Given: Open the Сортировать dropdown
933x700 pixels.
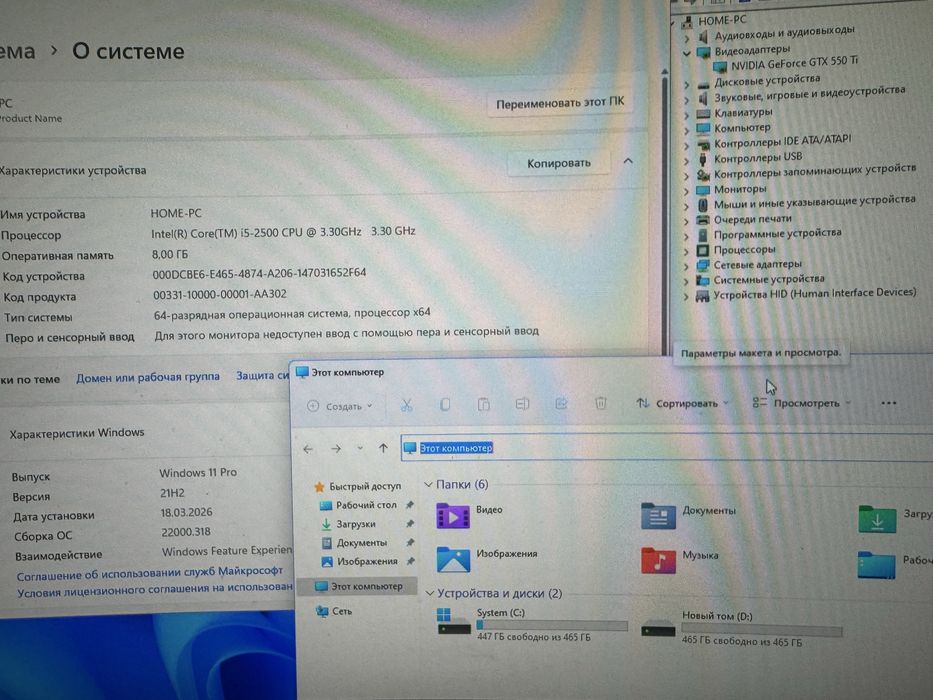Looking at the screenshot, I should pos(682,403).
